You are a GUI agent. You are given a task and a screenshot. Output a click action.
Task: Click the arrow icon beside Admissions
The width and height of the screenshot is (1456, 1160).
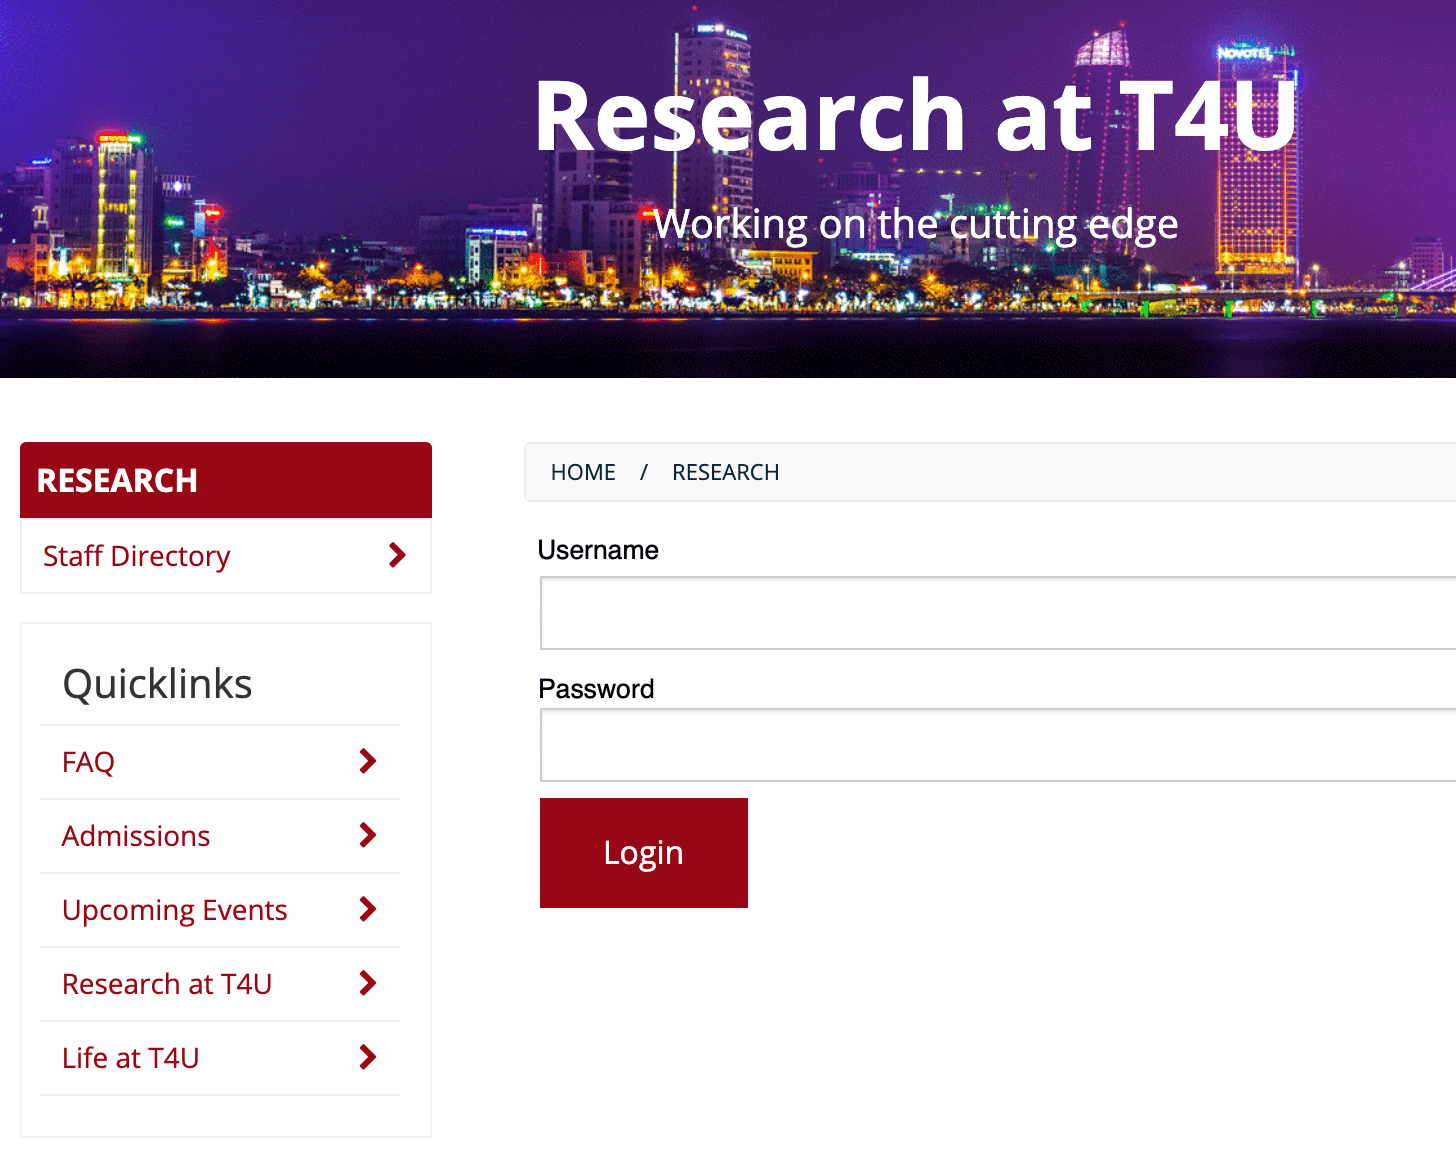[368, 835]
